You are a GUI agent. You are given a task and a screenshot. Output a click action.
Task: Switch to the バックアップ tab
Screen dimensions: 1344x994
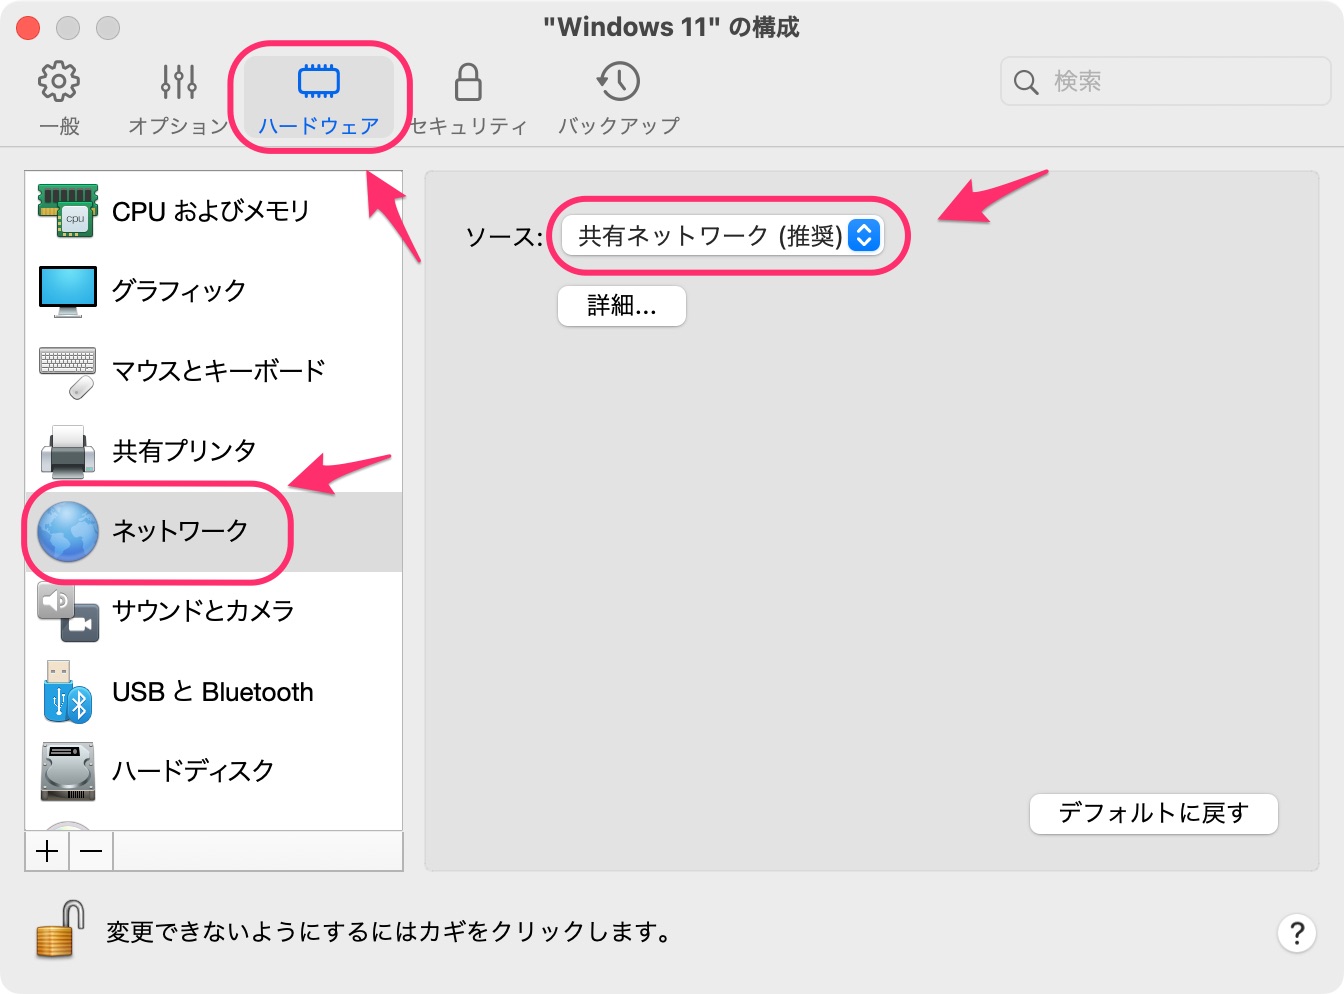tap(619, 98)
